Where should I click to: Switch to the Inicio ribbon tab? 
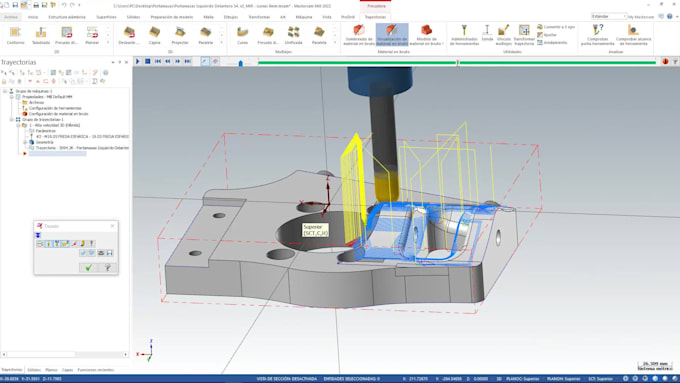33,17
